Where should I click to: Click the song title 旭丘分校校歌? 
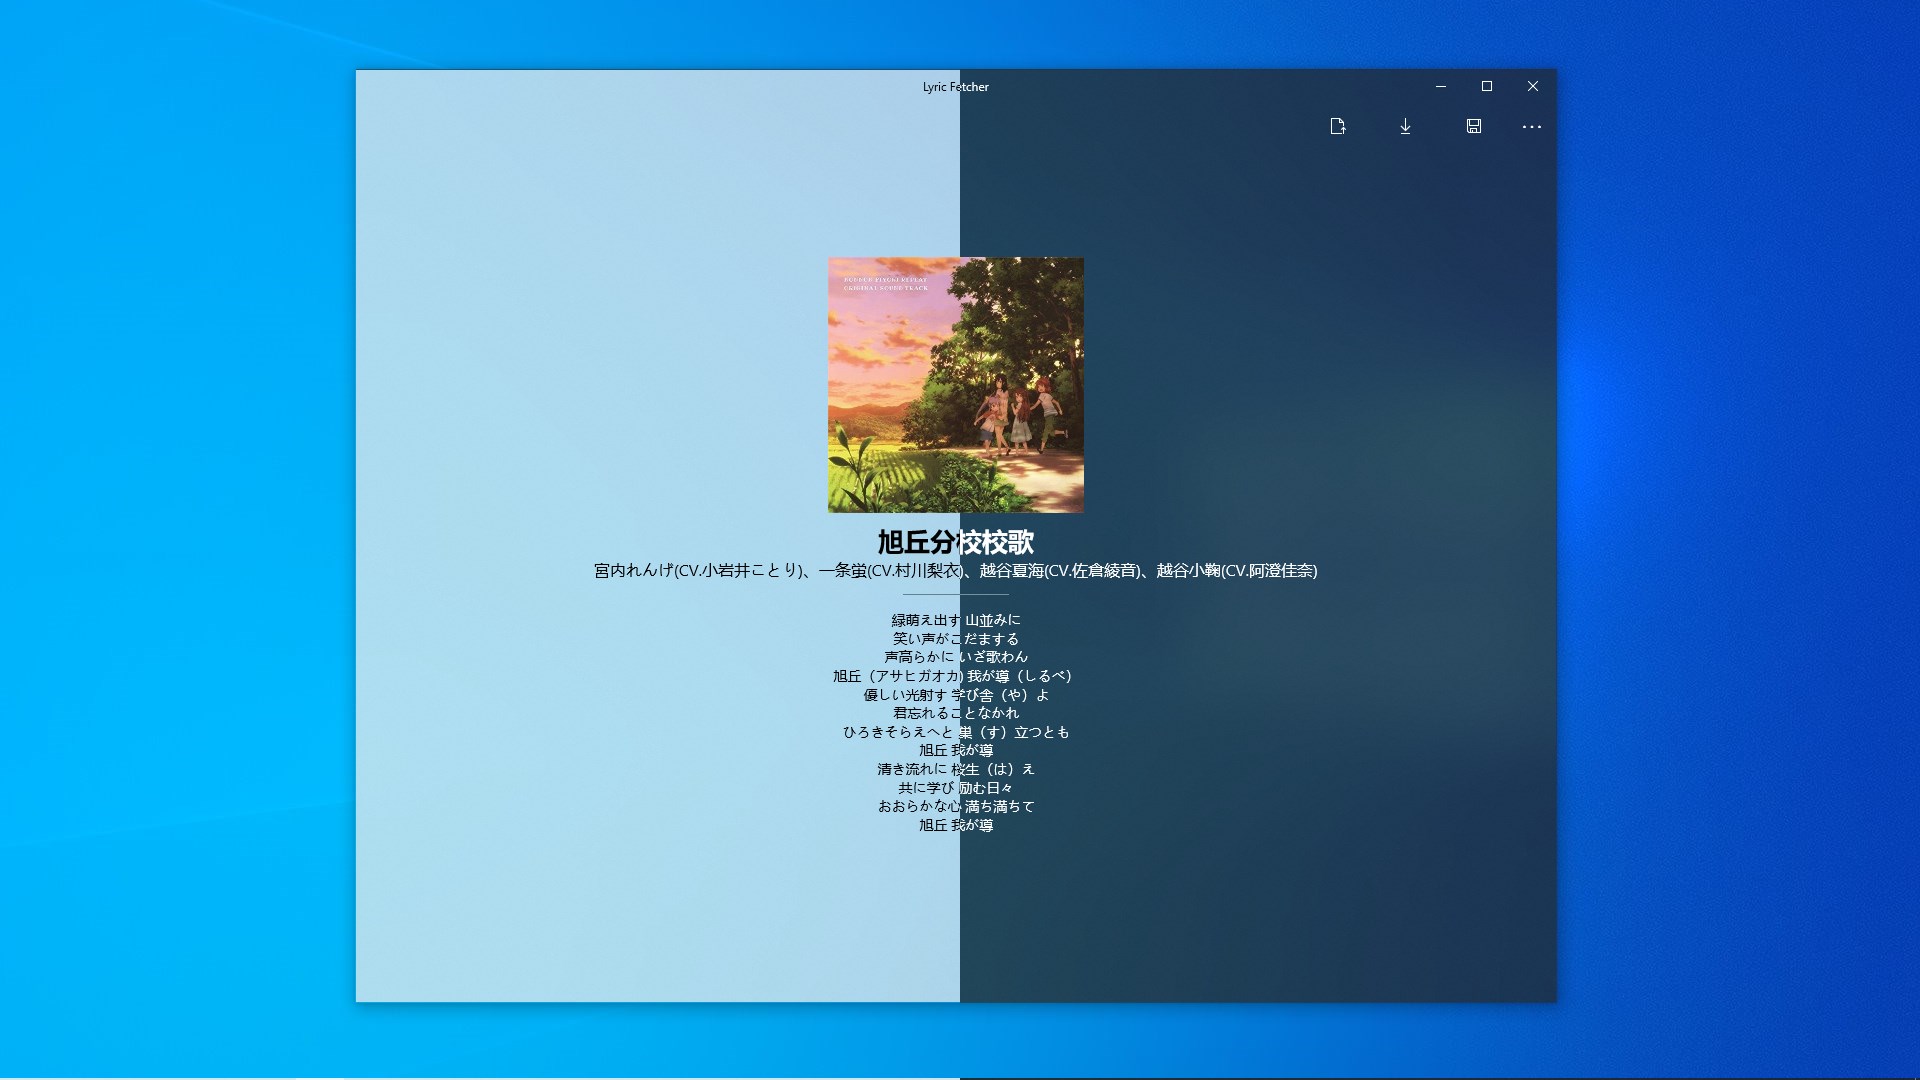[x=955, y=542]
